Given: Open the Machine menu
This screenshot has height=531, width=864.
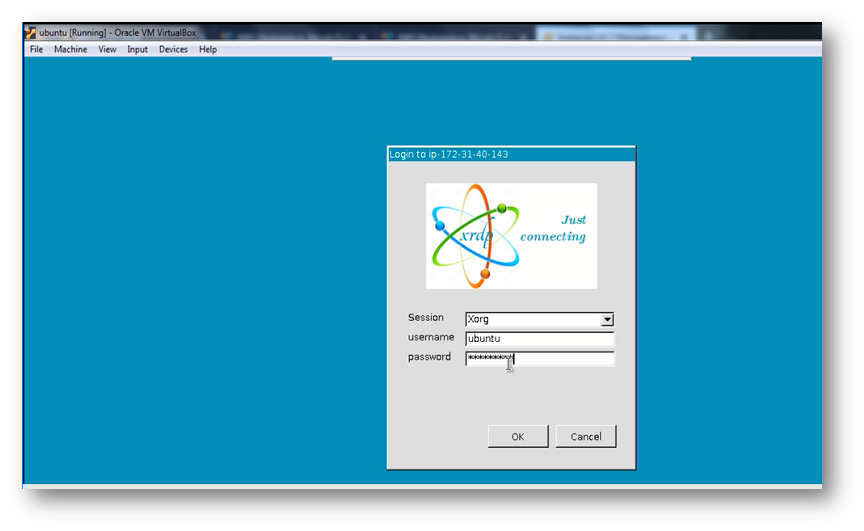Looking at the screenshot, I should pos(71,50).
